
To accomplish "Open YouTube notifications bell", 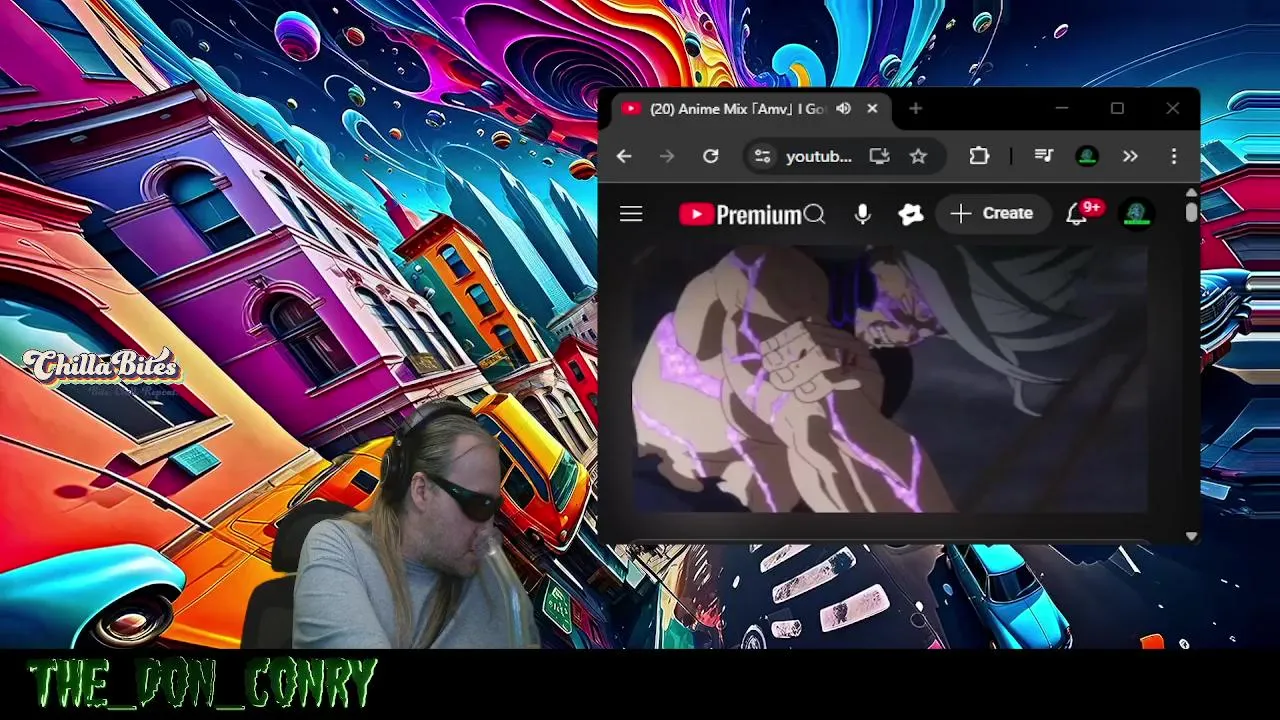I will click(1077, 214).
